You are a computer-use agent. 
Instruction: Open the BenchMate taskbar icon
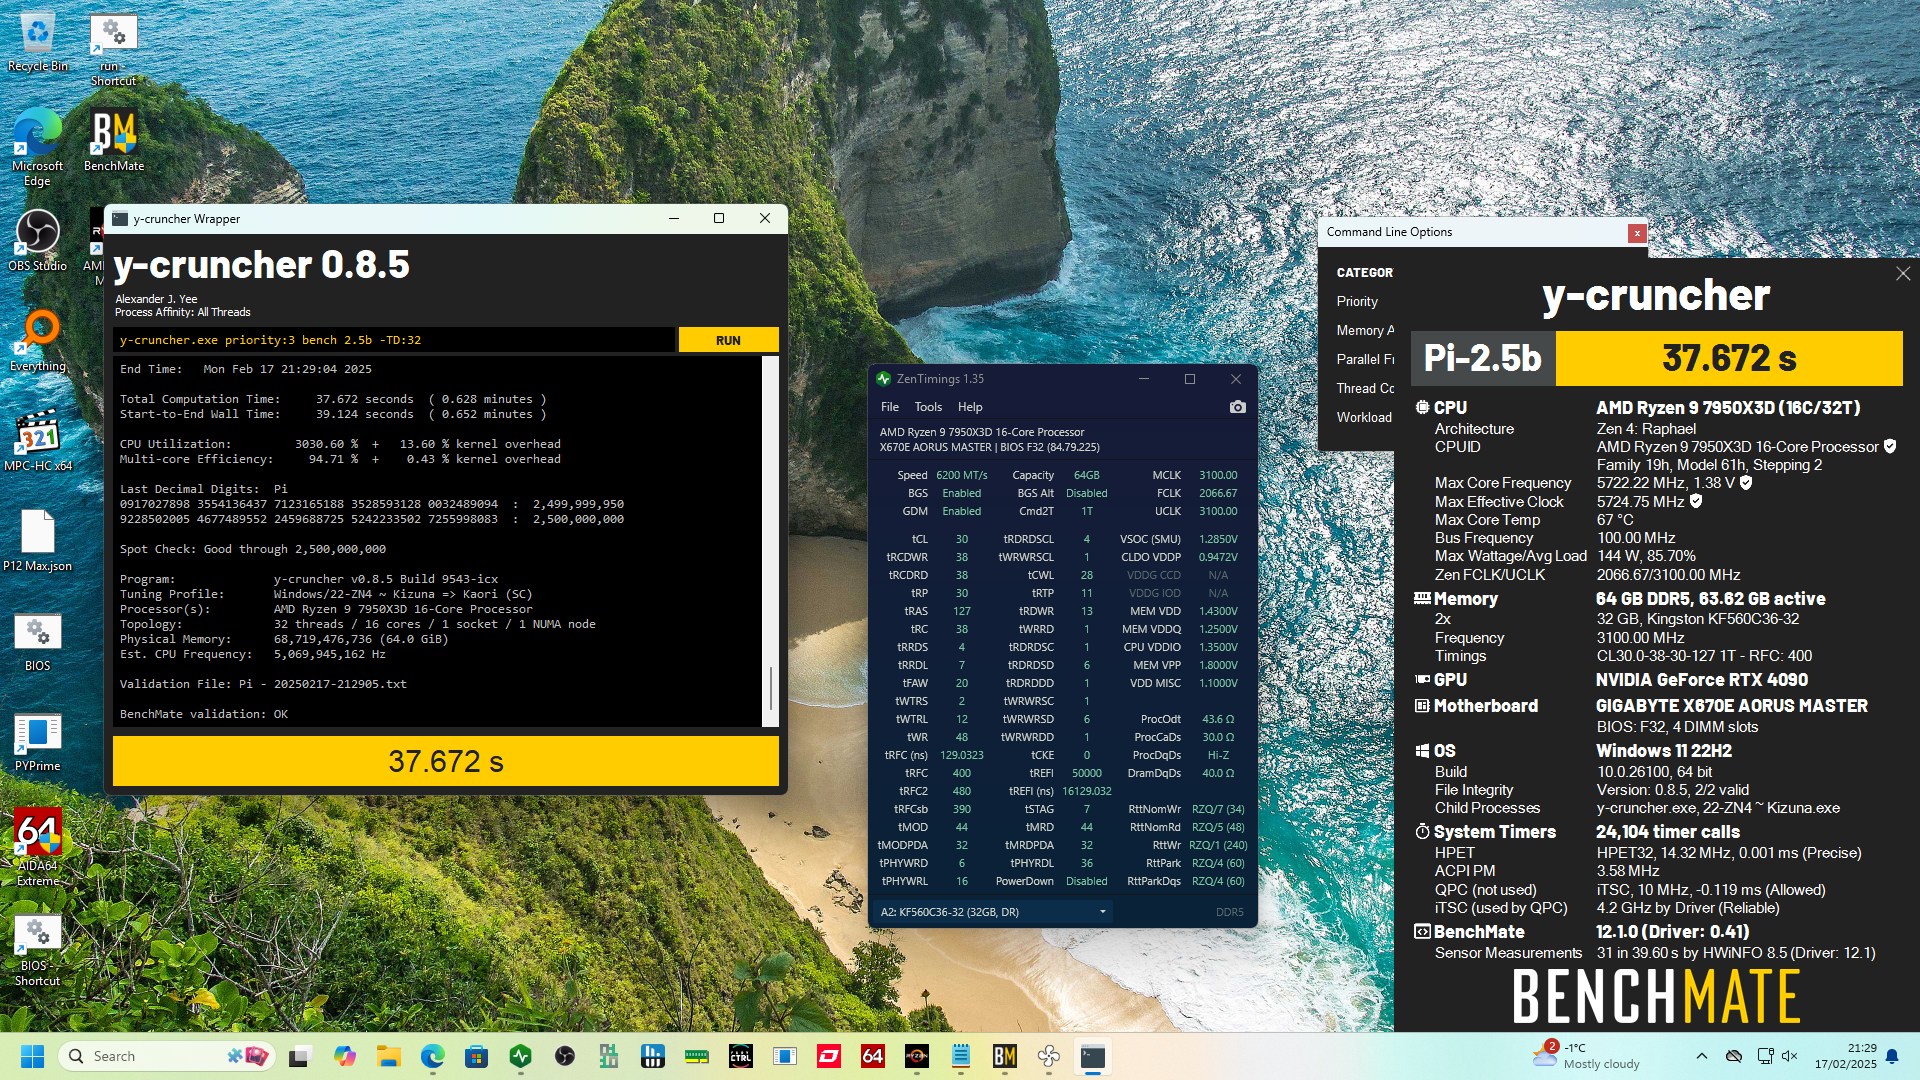point(1004,1056)
